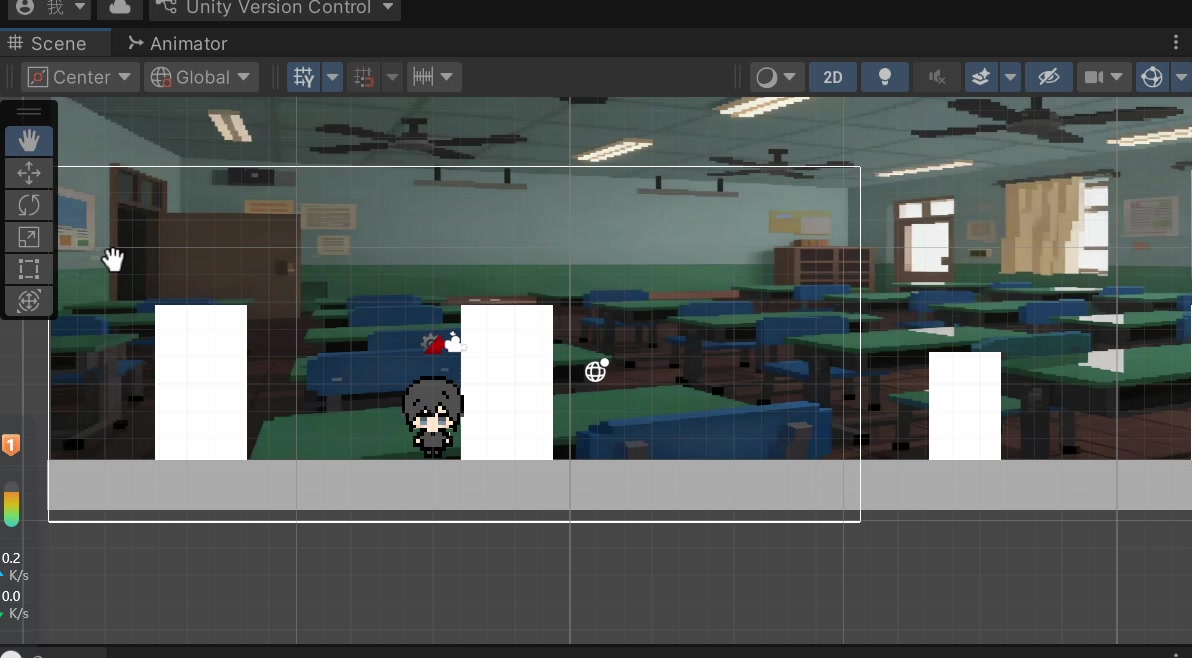1192x658 pixels.
Task: Switch to the Animator tab
Action: pyautogui.click(x=177, y=43)
